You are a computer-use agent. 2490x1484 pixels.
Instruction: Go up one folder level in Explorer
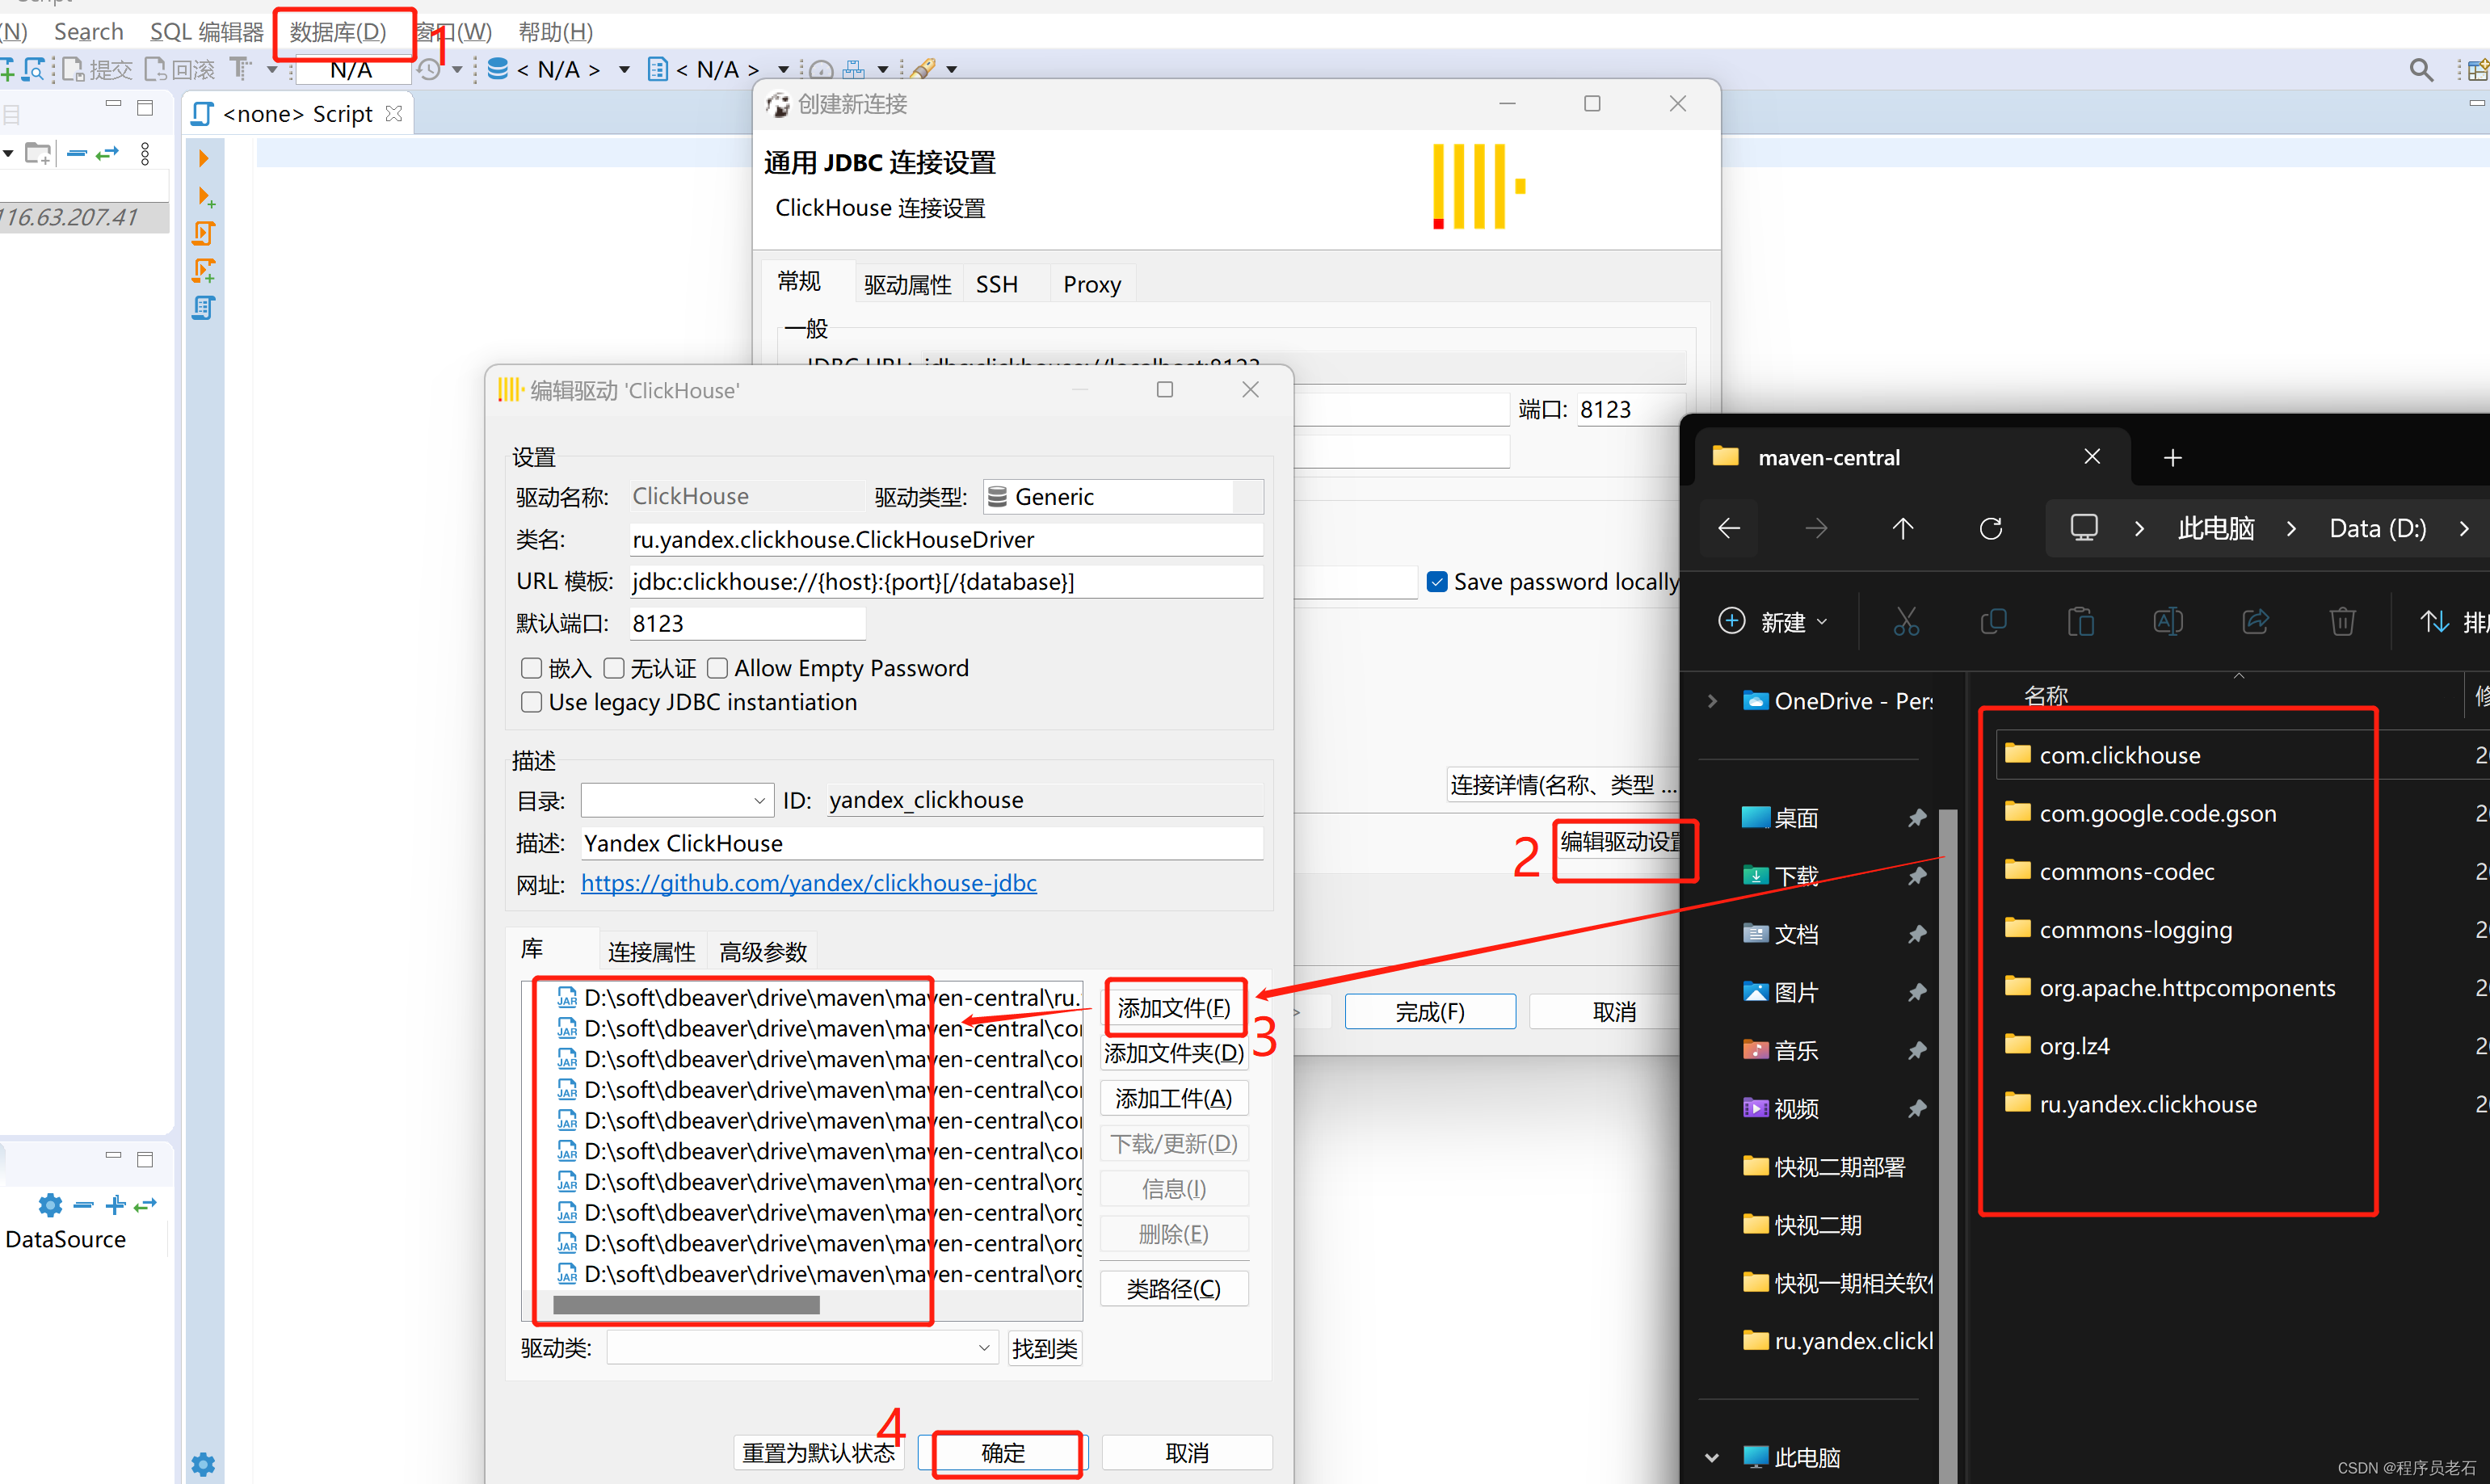[x=1903, y=528]
